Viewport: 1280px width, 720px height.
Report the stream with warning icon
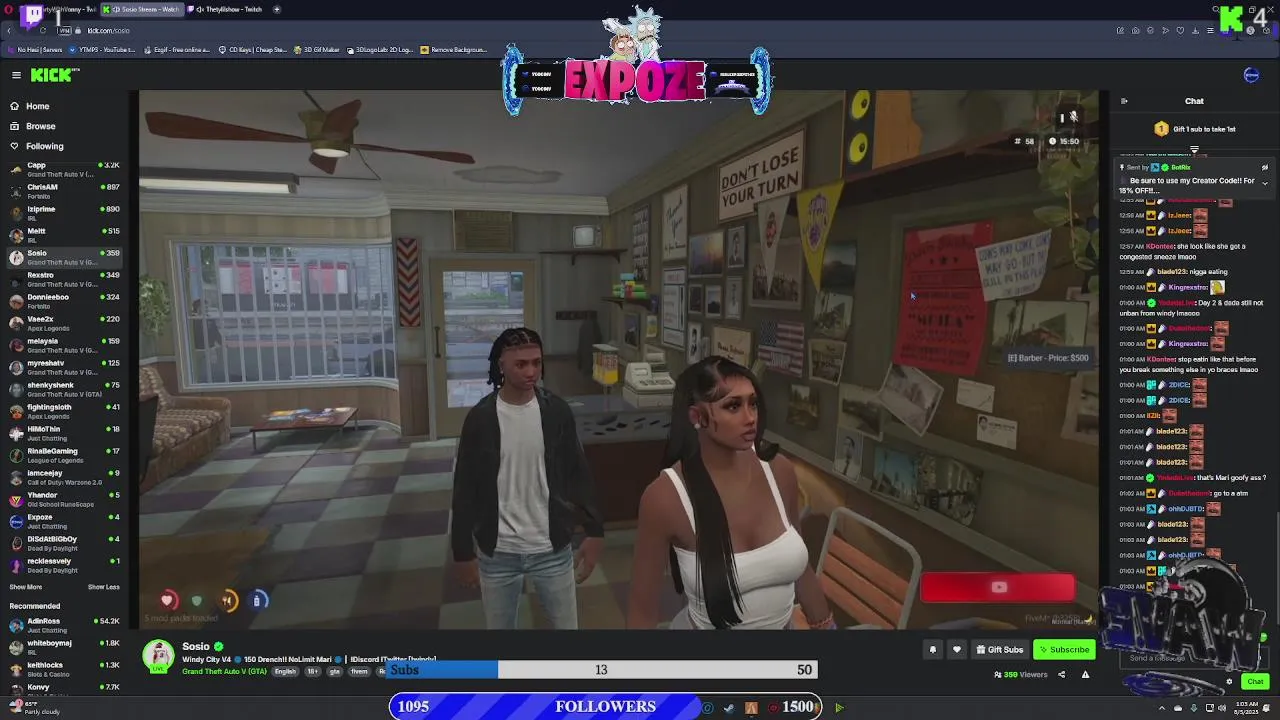click(x=1085, y=675)
